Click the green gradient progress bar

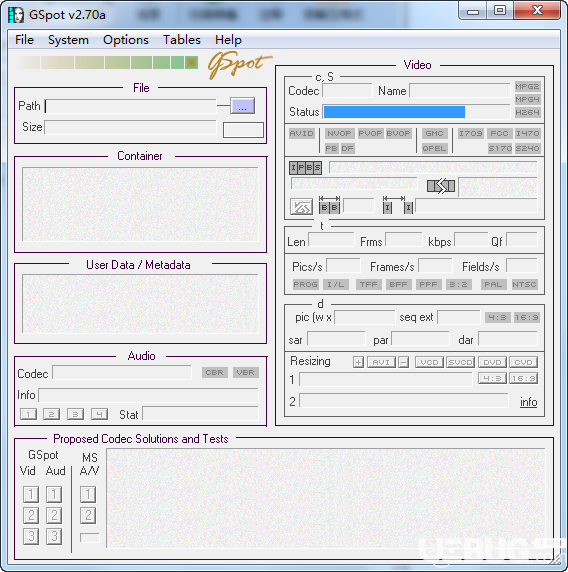(108, 63)
